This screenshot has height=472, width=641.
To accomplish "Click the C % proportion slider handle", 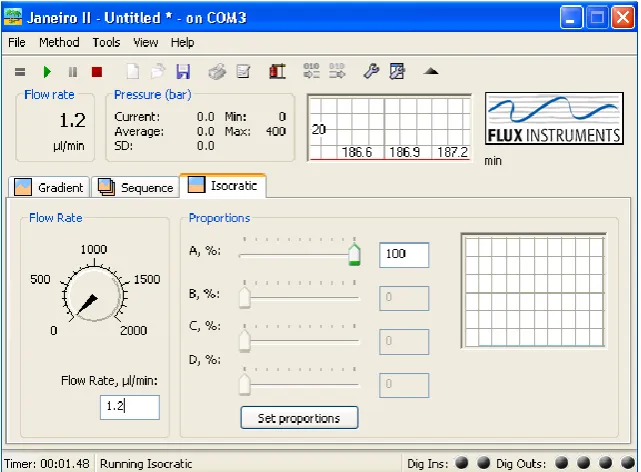I will 244,341.
